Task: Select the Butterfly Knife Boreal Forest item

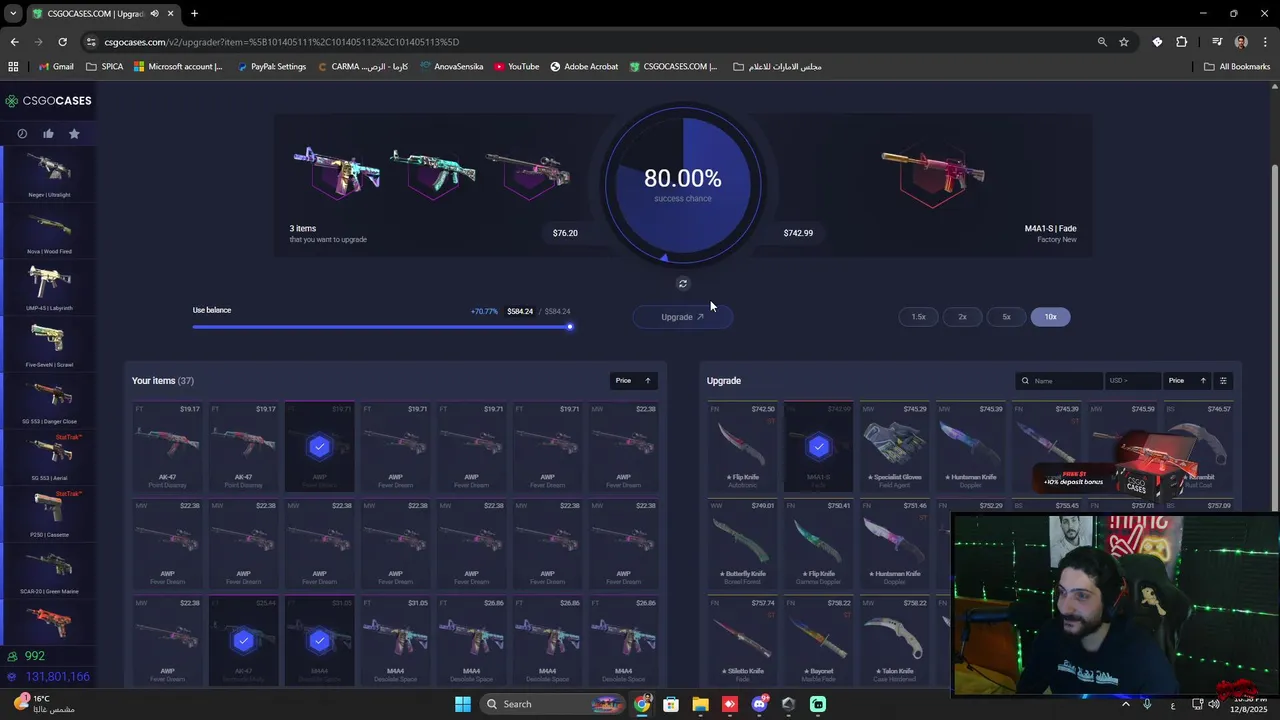Action: point(742,543)
